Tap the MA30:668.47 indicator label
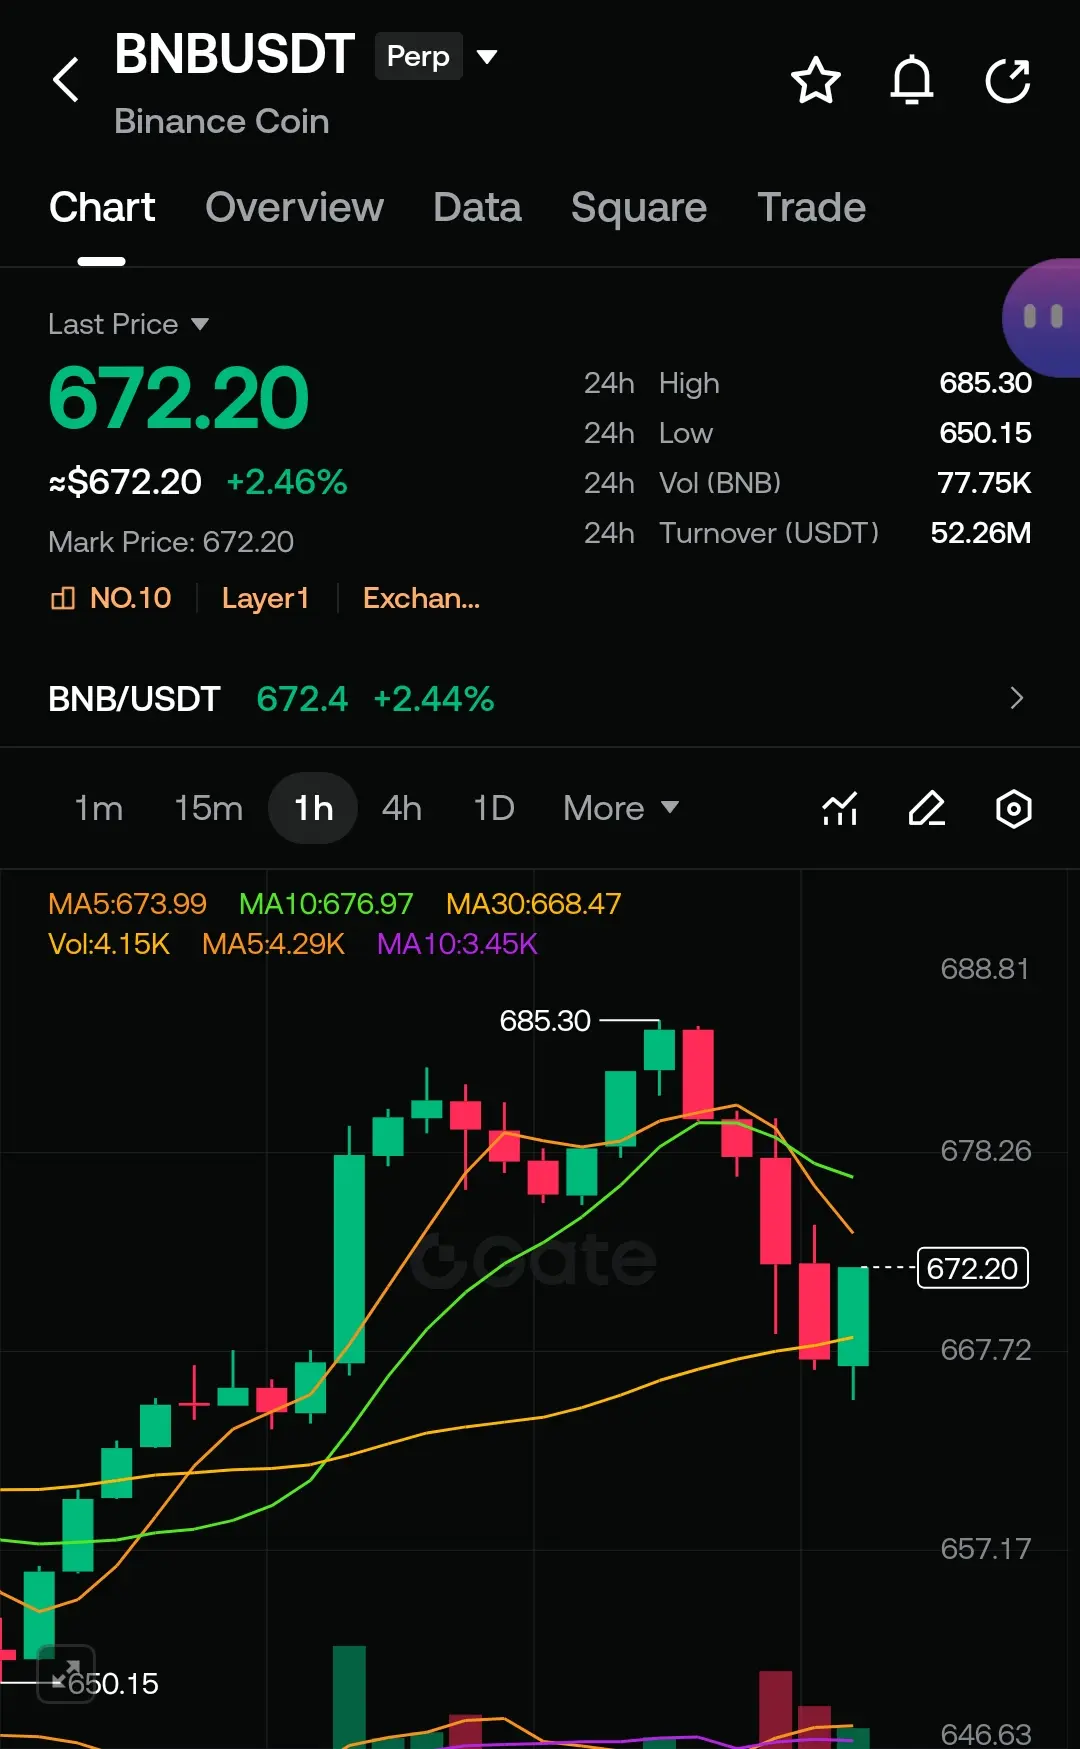This screenshot has width=1080, height=1749. coord(533,904)
